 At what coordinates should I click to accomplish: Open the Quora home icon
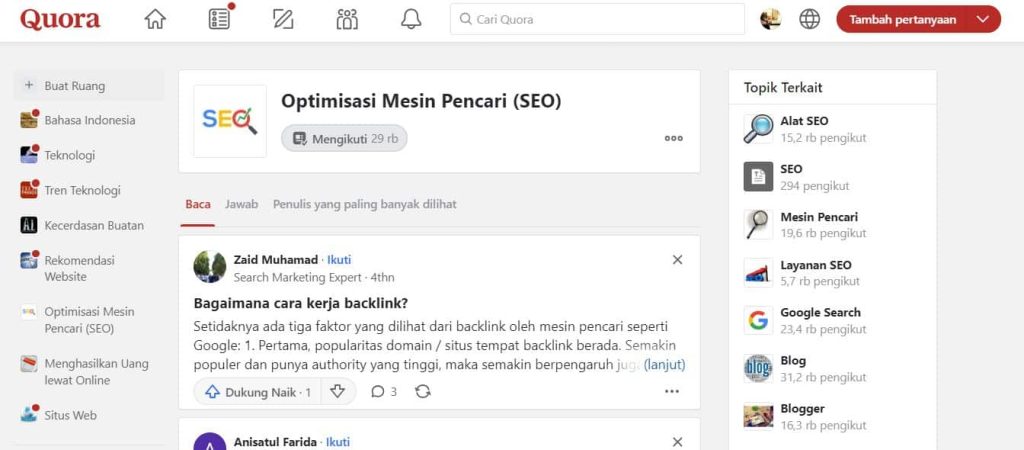click(155, 19)
